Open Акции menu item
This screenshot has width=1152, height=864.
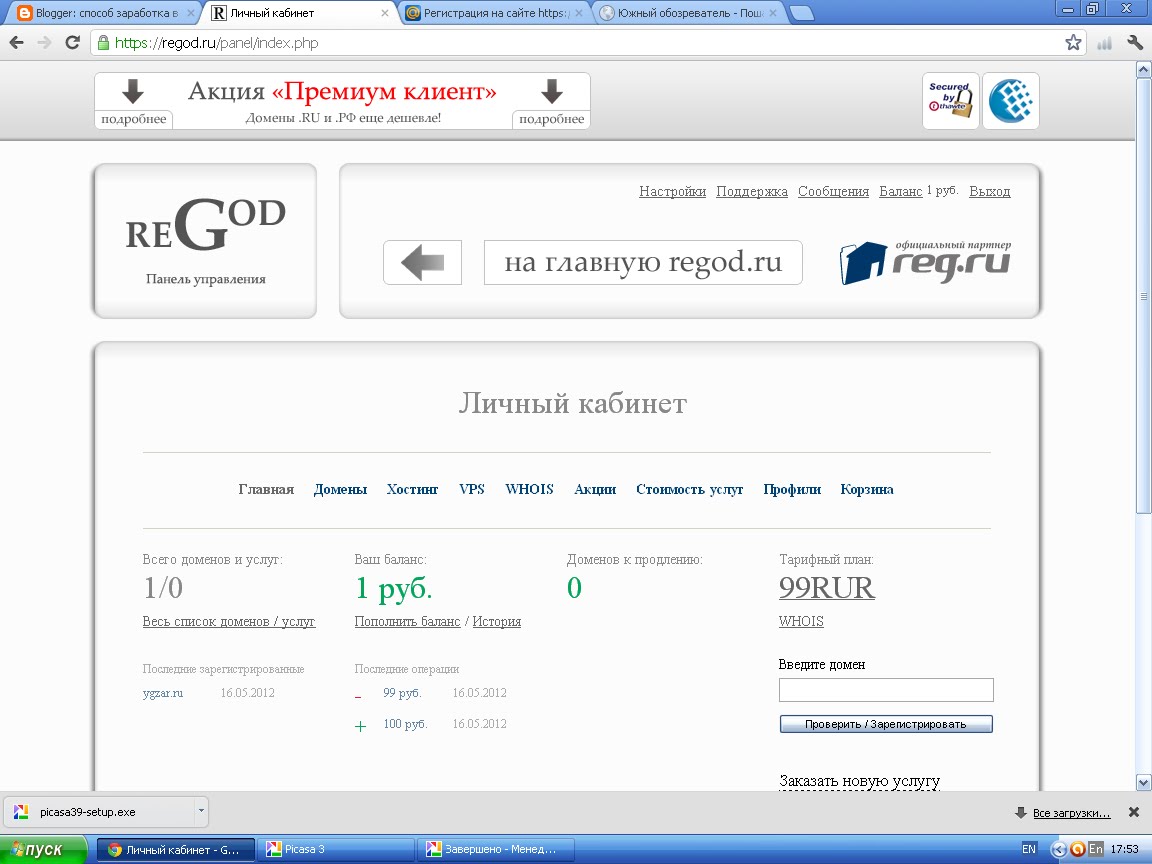595,489
